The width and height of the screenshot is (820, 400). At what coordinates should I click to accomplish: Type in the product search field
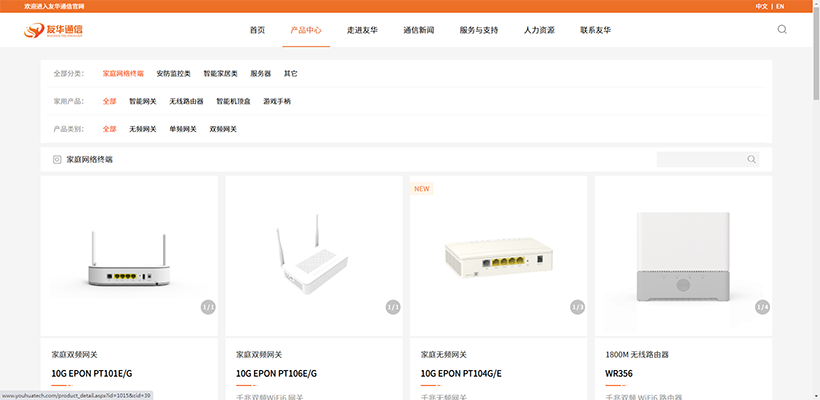point(700,159)
